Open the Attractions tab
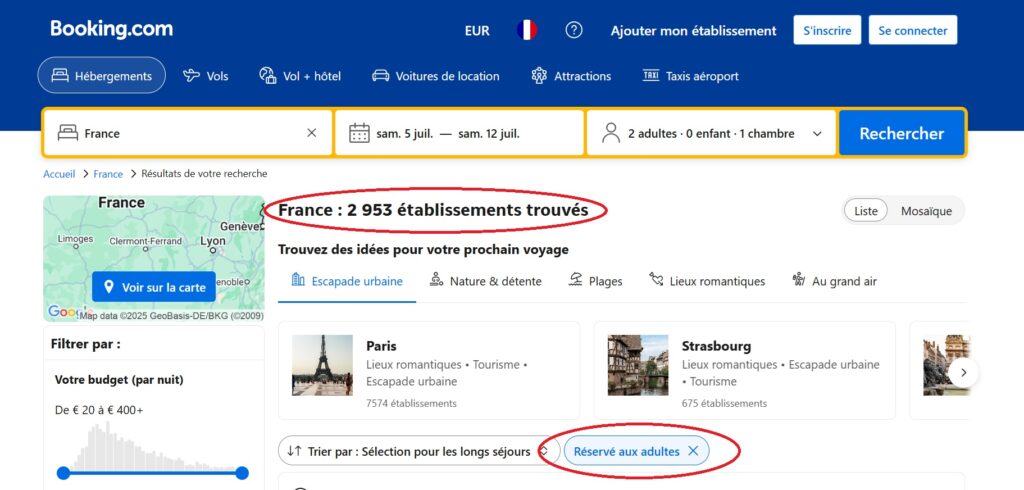 [571, 76]
